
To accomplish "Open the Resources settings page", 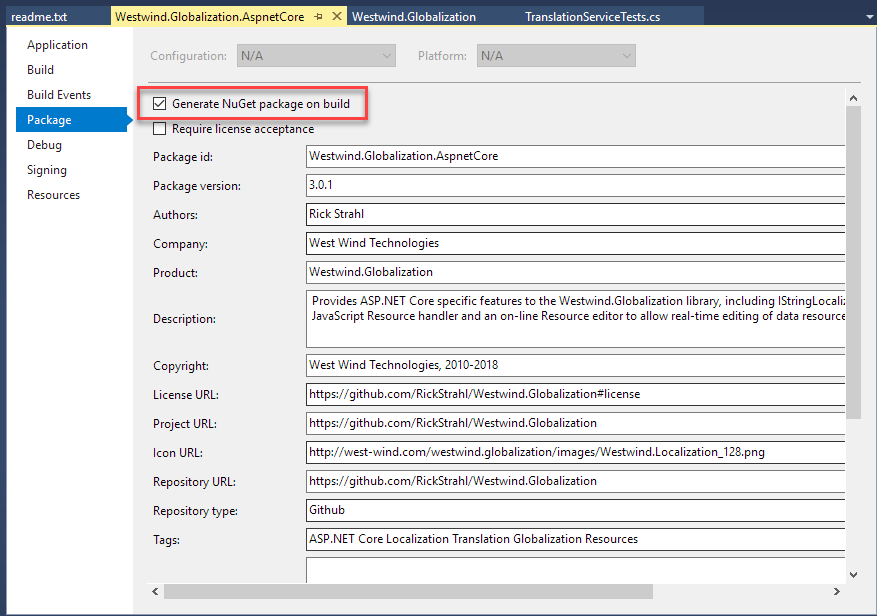I will click(x=53, y=195).
